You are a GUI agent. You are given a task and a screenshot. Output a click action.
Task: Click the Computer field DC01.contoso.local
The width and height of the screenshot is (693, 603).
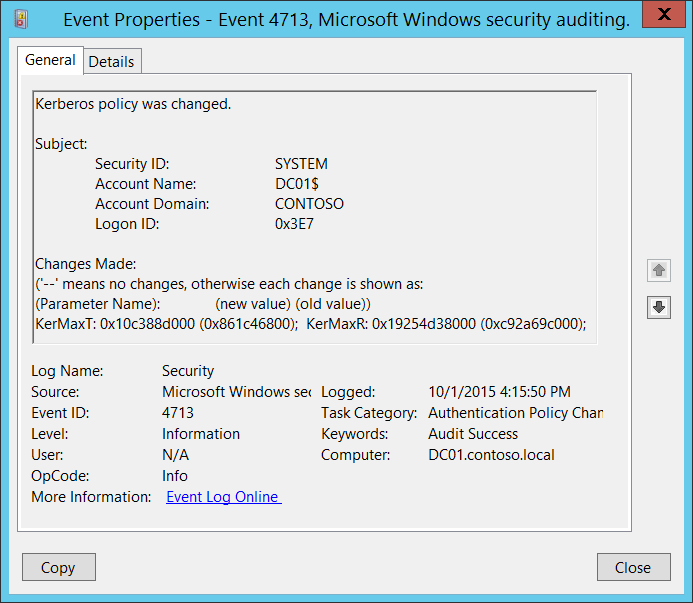[x=491, y=455]
